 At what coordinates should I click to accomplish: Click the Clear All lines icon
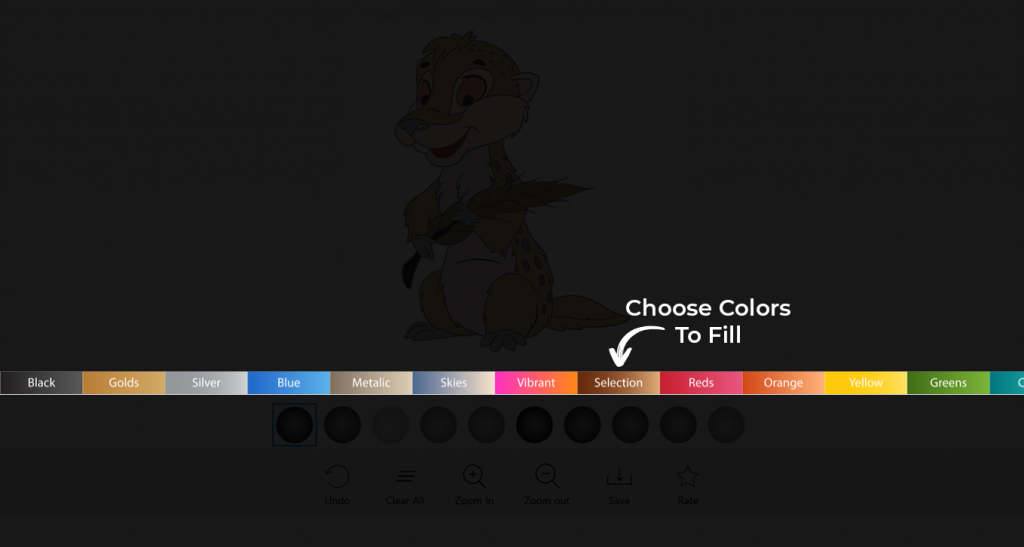tap(406, 477)
